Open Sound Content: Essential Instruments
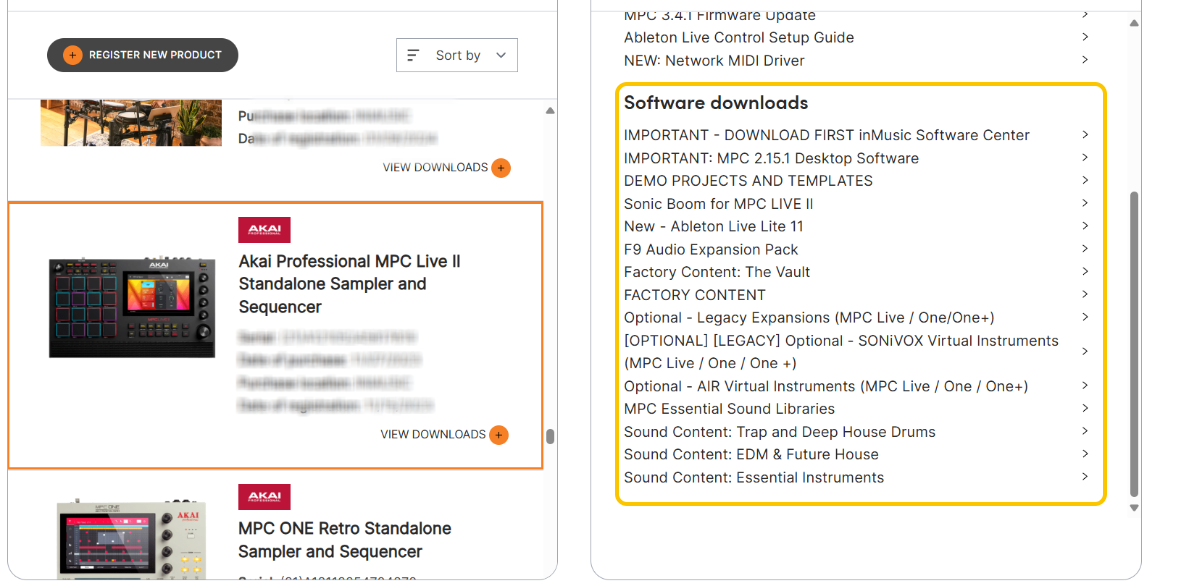1189x586 pixels. tap(754, 477)
